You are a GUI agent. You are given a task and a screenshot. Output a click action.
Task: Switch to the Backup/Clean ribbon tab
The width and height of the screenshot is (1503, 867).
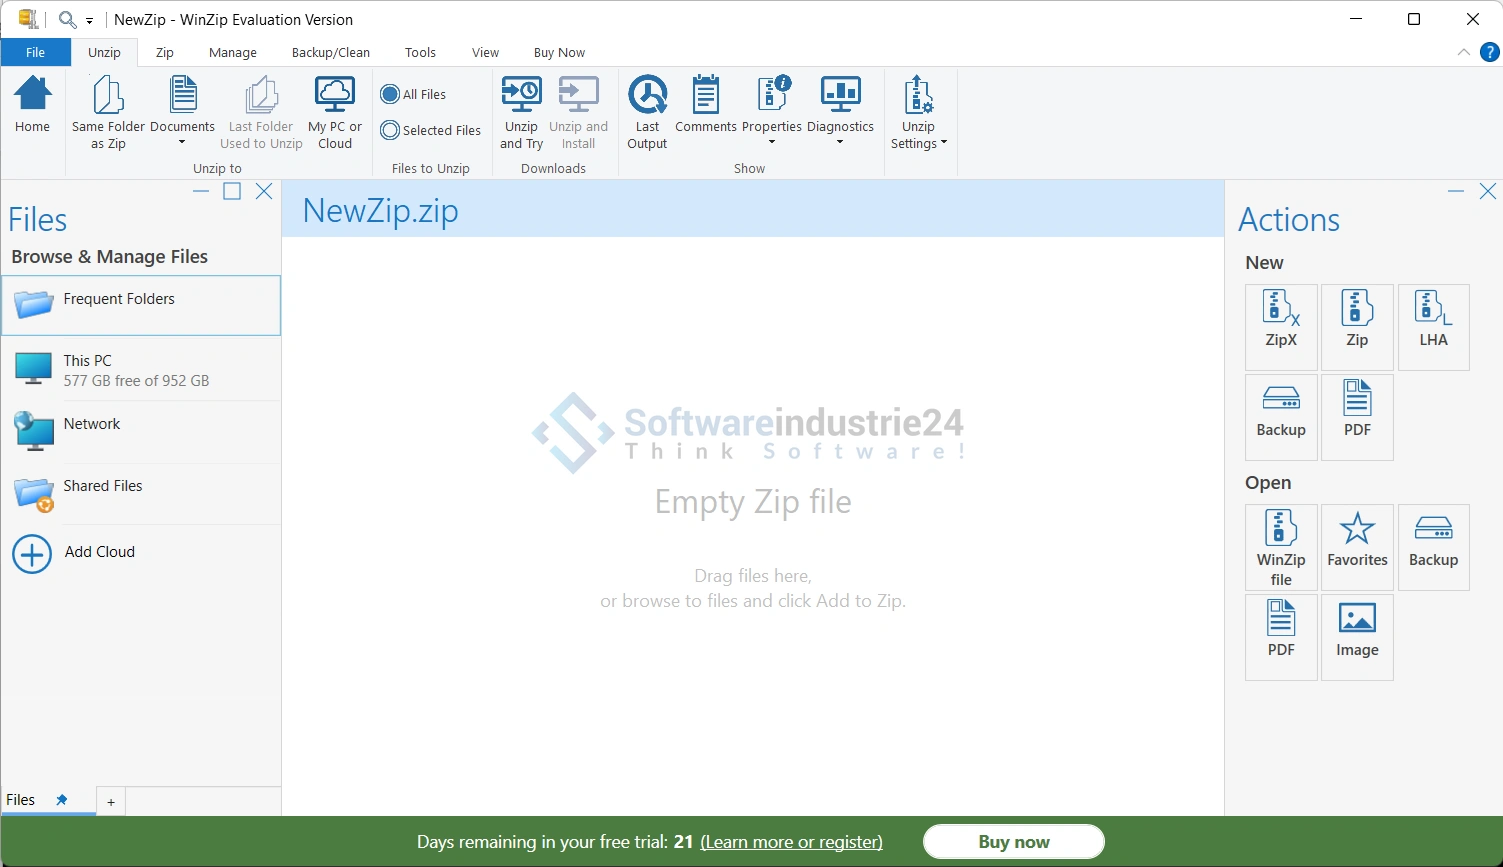click(x=330, y=53)
